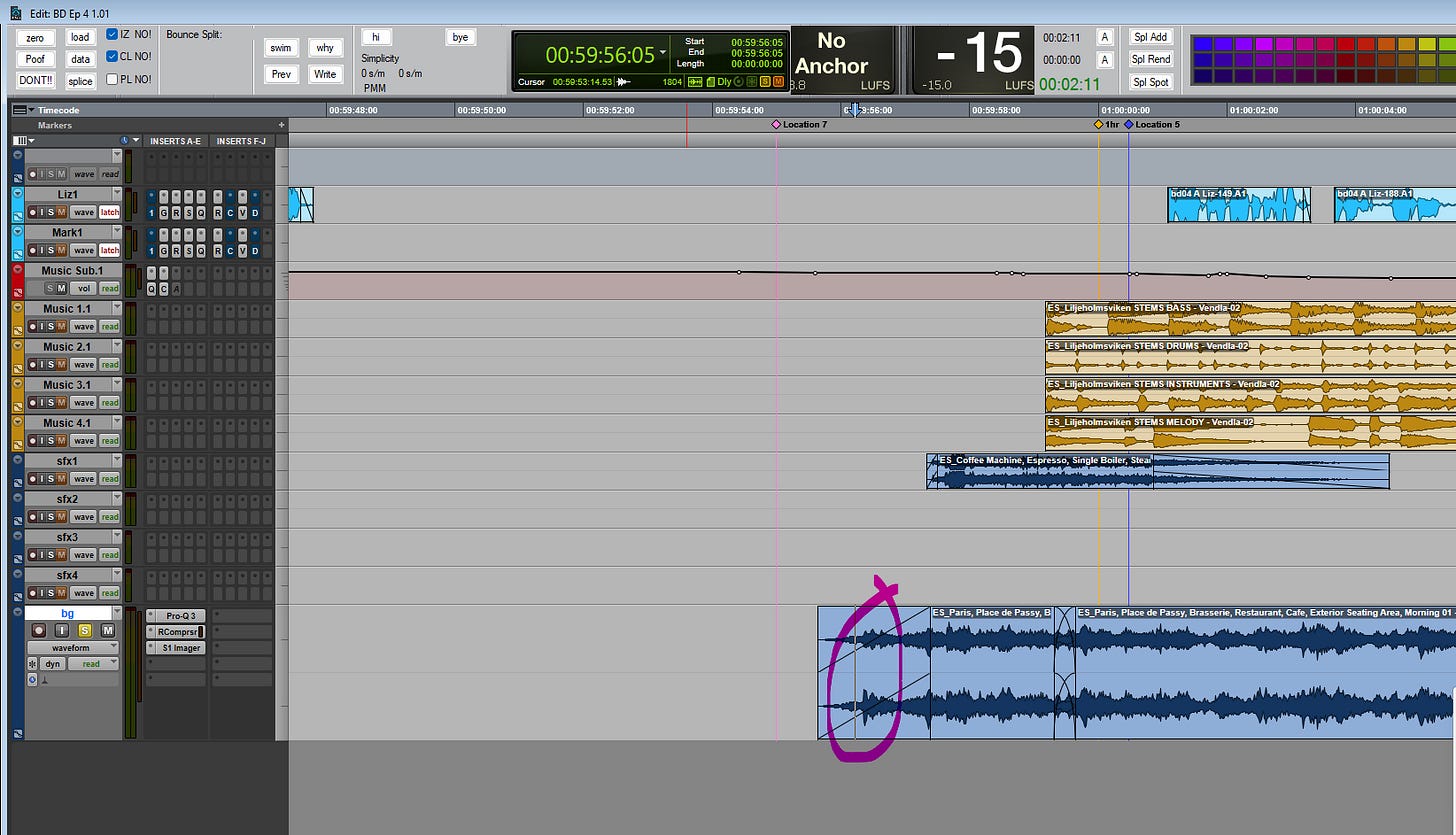Viewport: 1456px width, 835px height.
Task: Open sfx2 track wave view selector
Action: (83, 516)
